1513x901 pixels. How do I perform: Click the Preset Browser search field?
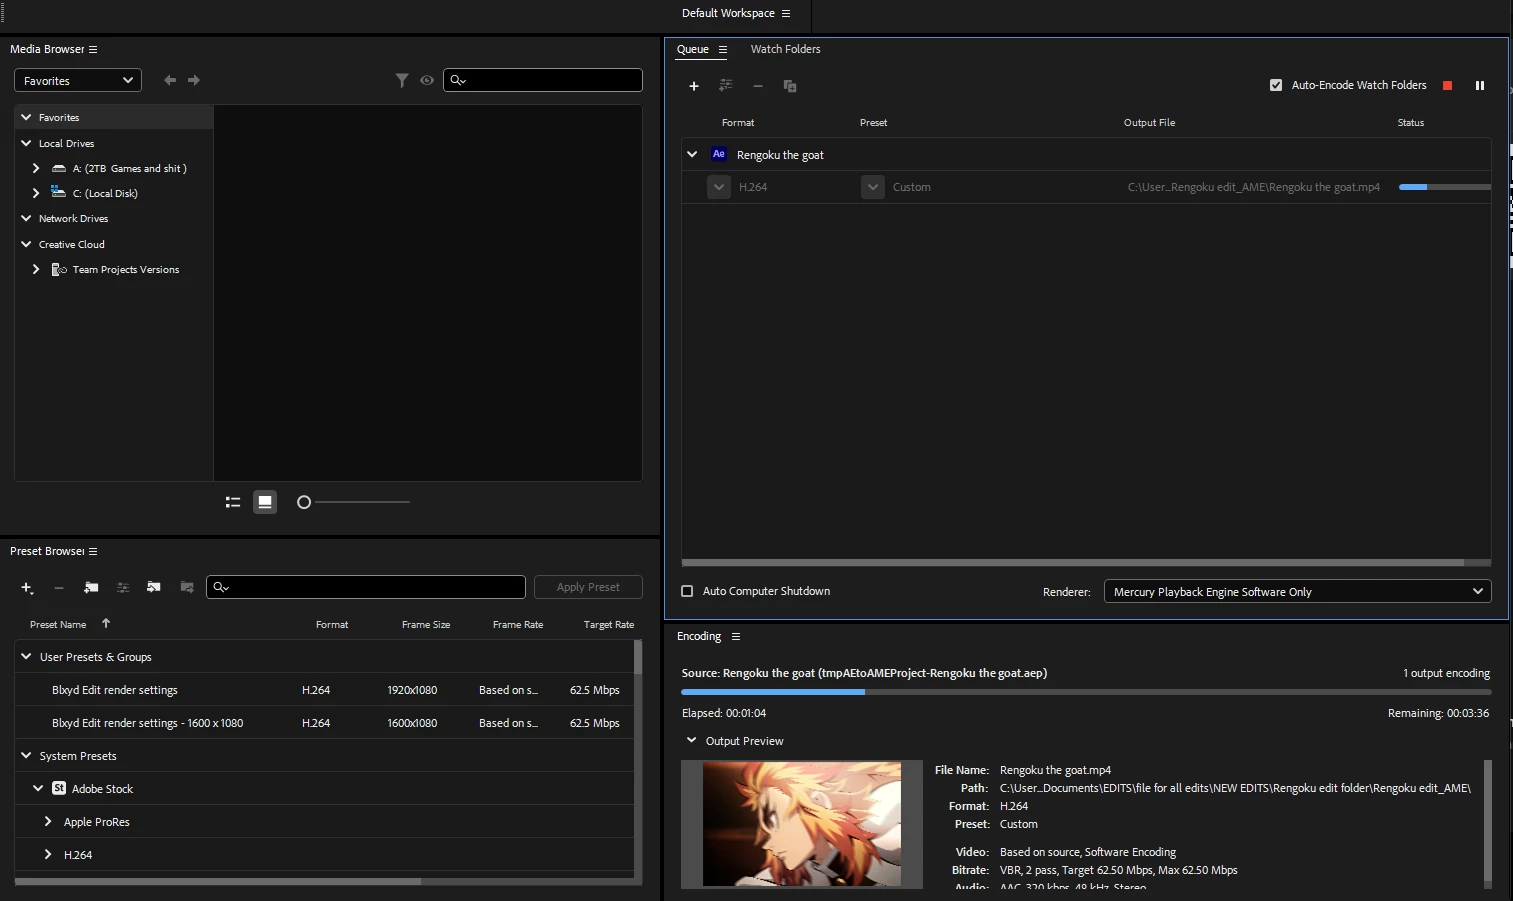(x=366, y=587)
